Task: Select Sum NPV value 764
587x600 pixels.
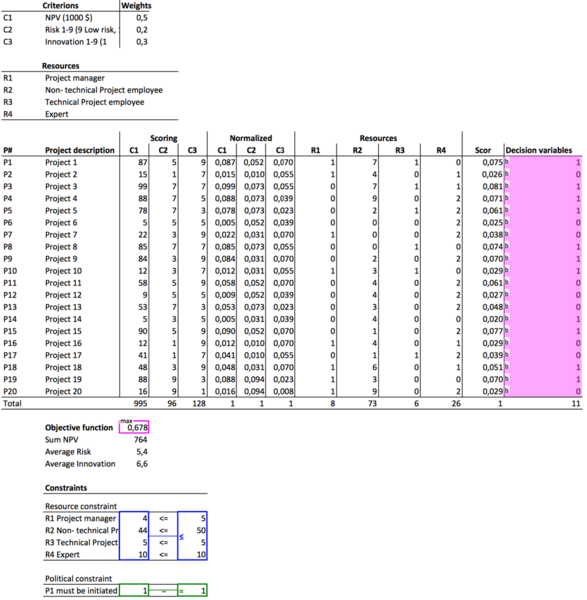Action: coord(140,440)
